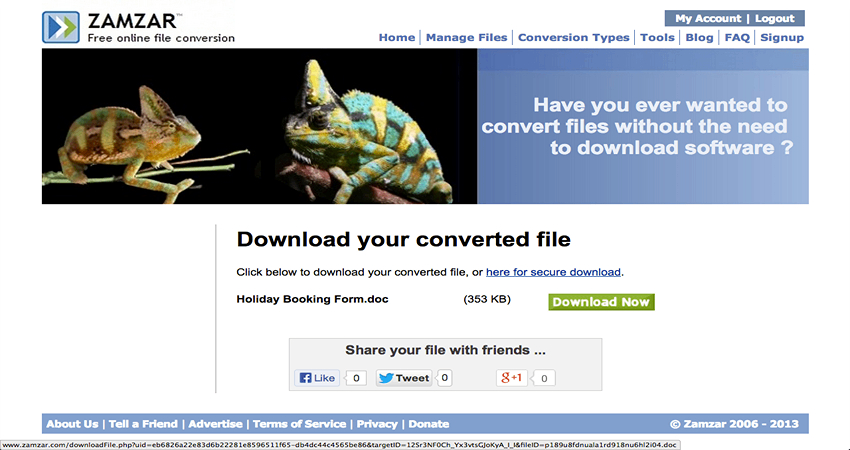Click the Facebook Like button
This screenshot has width=850, height=450.
[317, 378]
